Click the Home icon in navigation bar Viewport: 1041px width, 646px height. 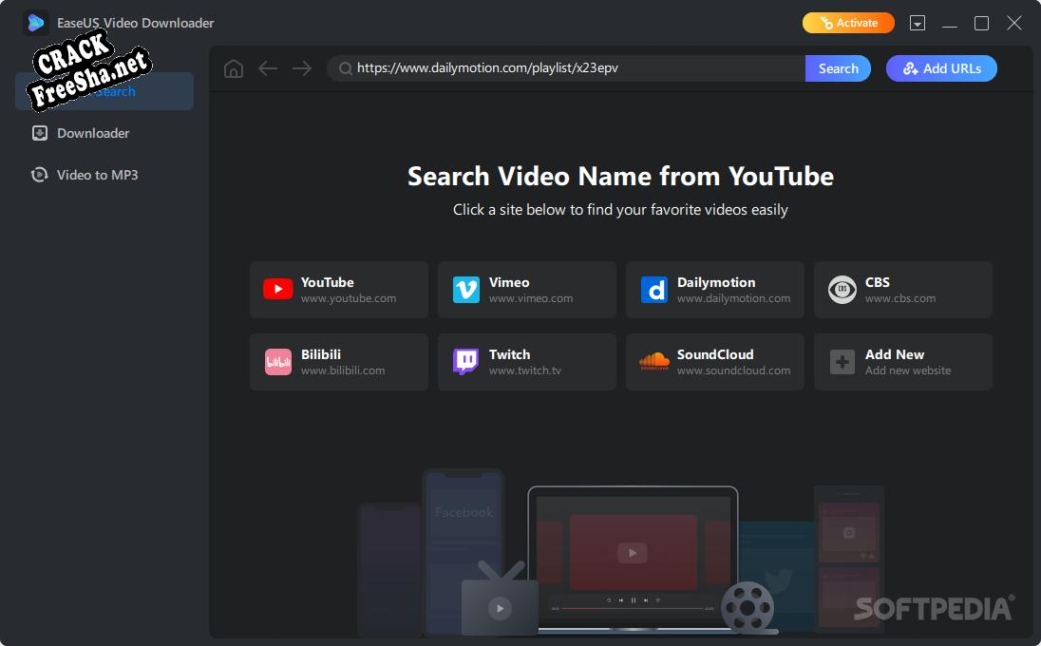tap(234, 69)
